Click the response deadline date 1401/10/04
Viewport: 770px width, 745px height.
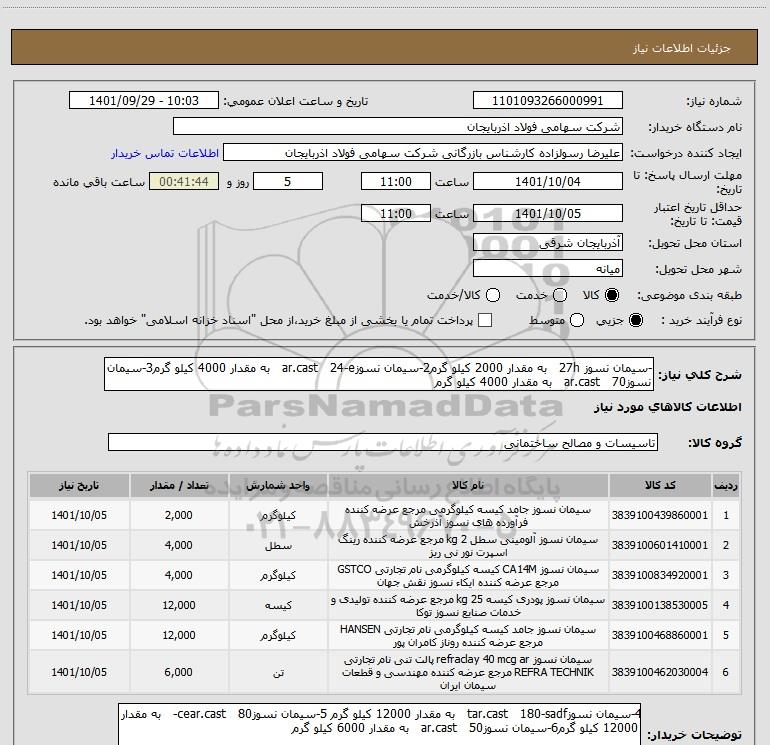click(548, 181)
